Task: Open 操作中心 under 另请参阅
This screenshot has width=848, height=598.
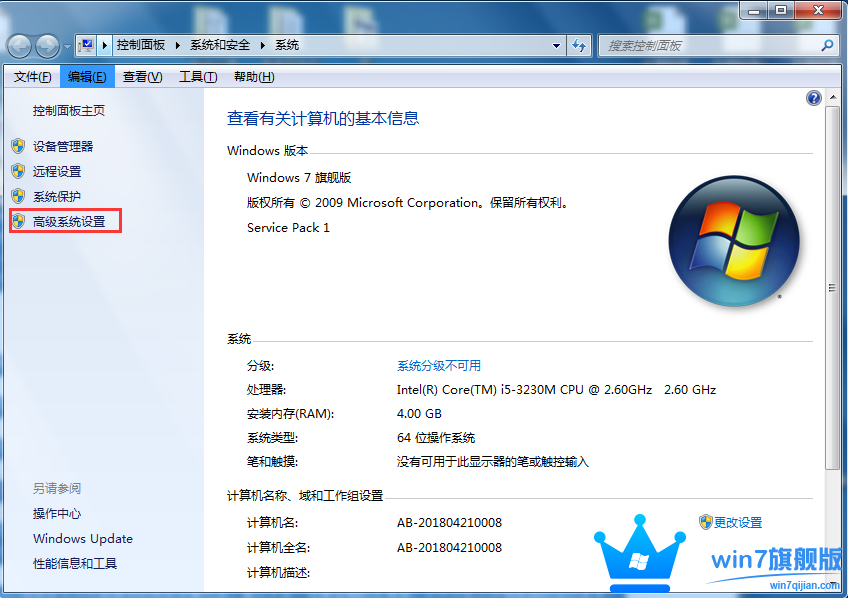Action: [x=57, y=514]
